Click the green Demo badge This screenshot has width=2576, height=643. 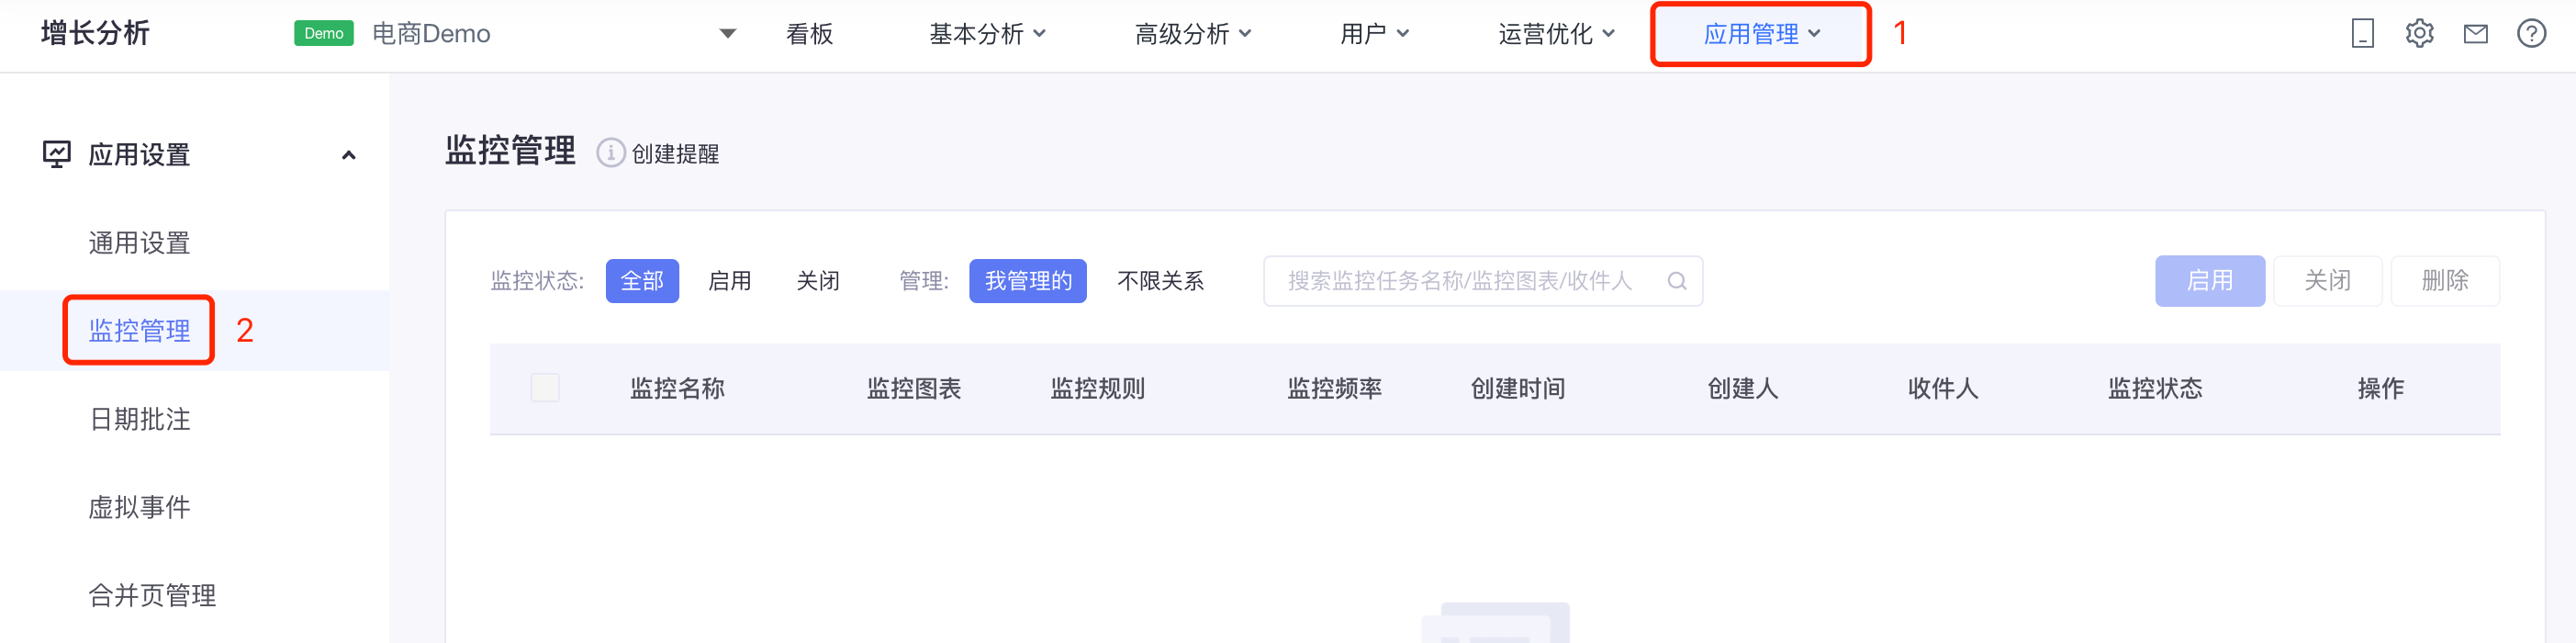[x=323, y=34]
